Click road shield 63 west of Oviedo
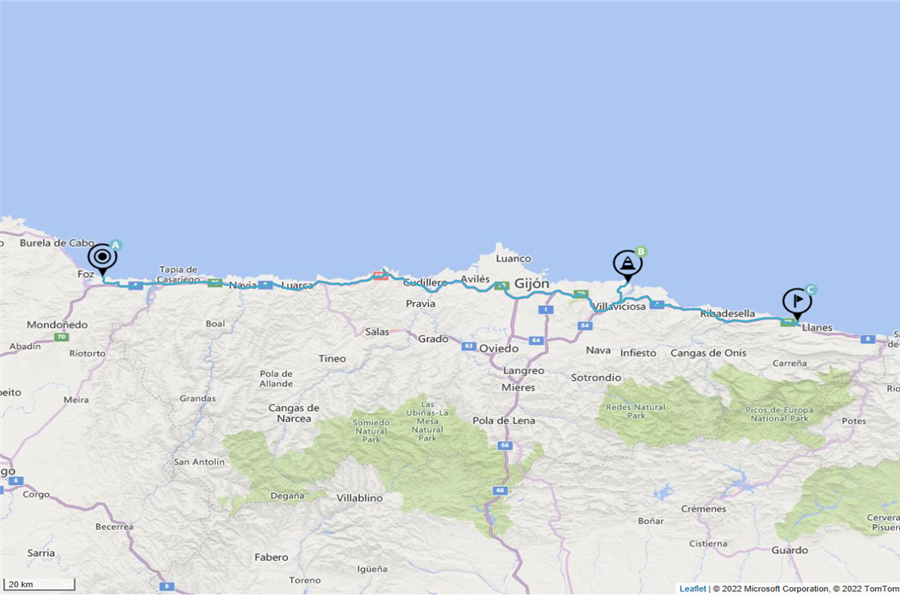 469,346
